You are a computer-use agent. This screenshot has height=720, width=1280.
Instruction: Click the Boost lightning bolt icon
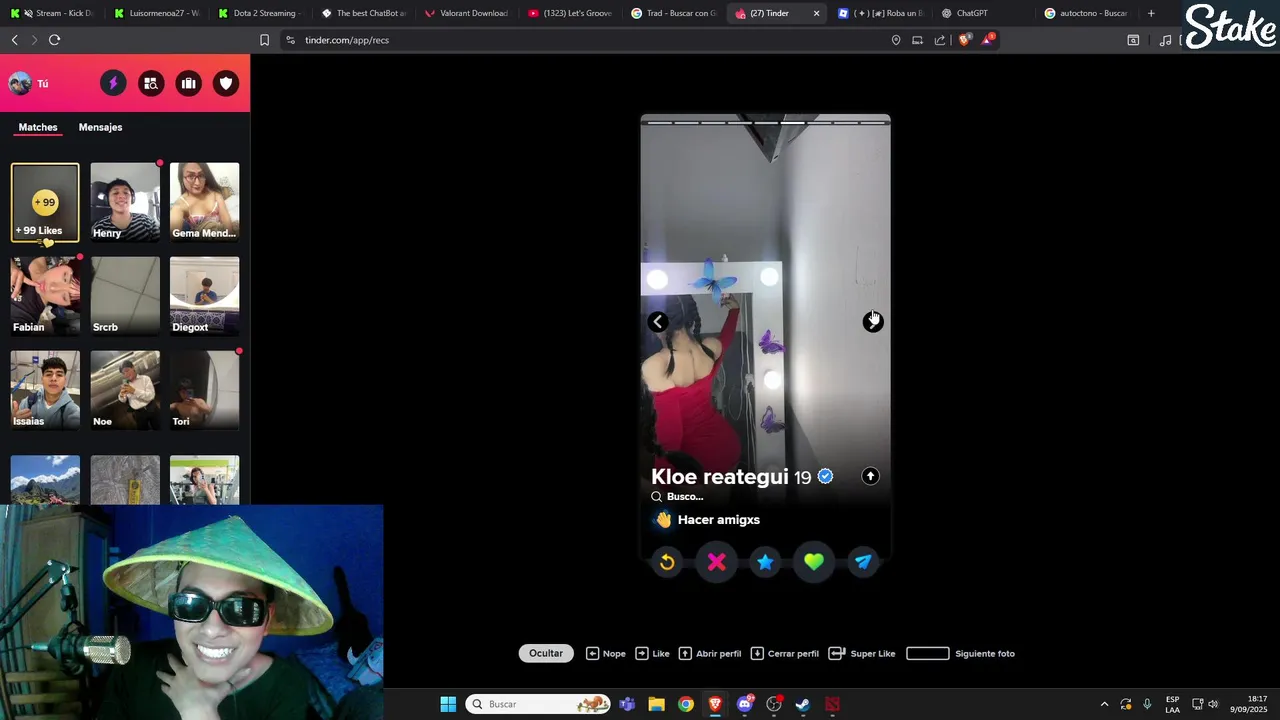[113, 83]
